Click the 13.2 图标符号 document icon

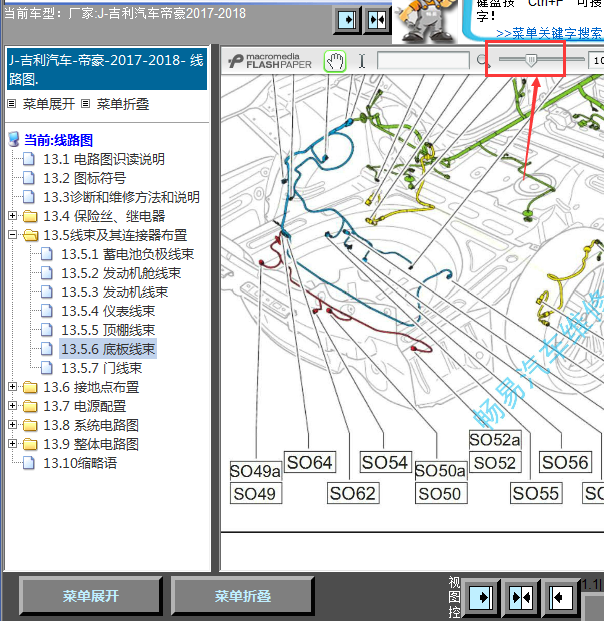(29, 178)
